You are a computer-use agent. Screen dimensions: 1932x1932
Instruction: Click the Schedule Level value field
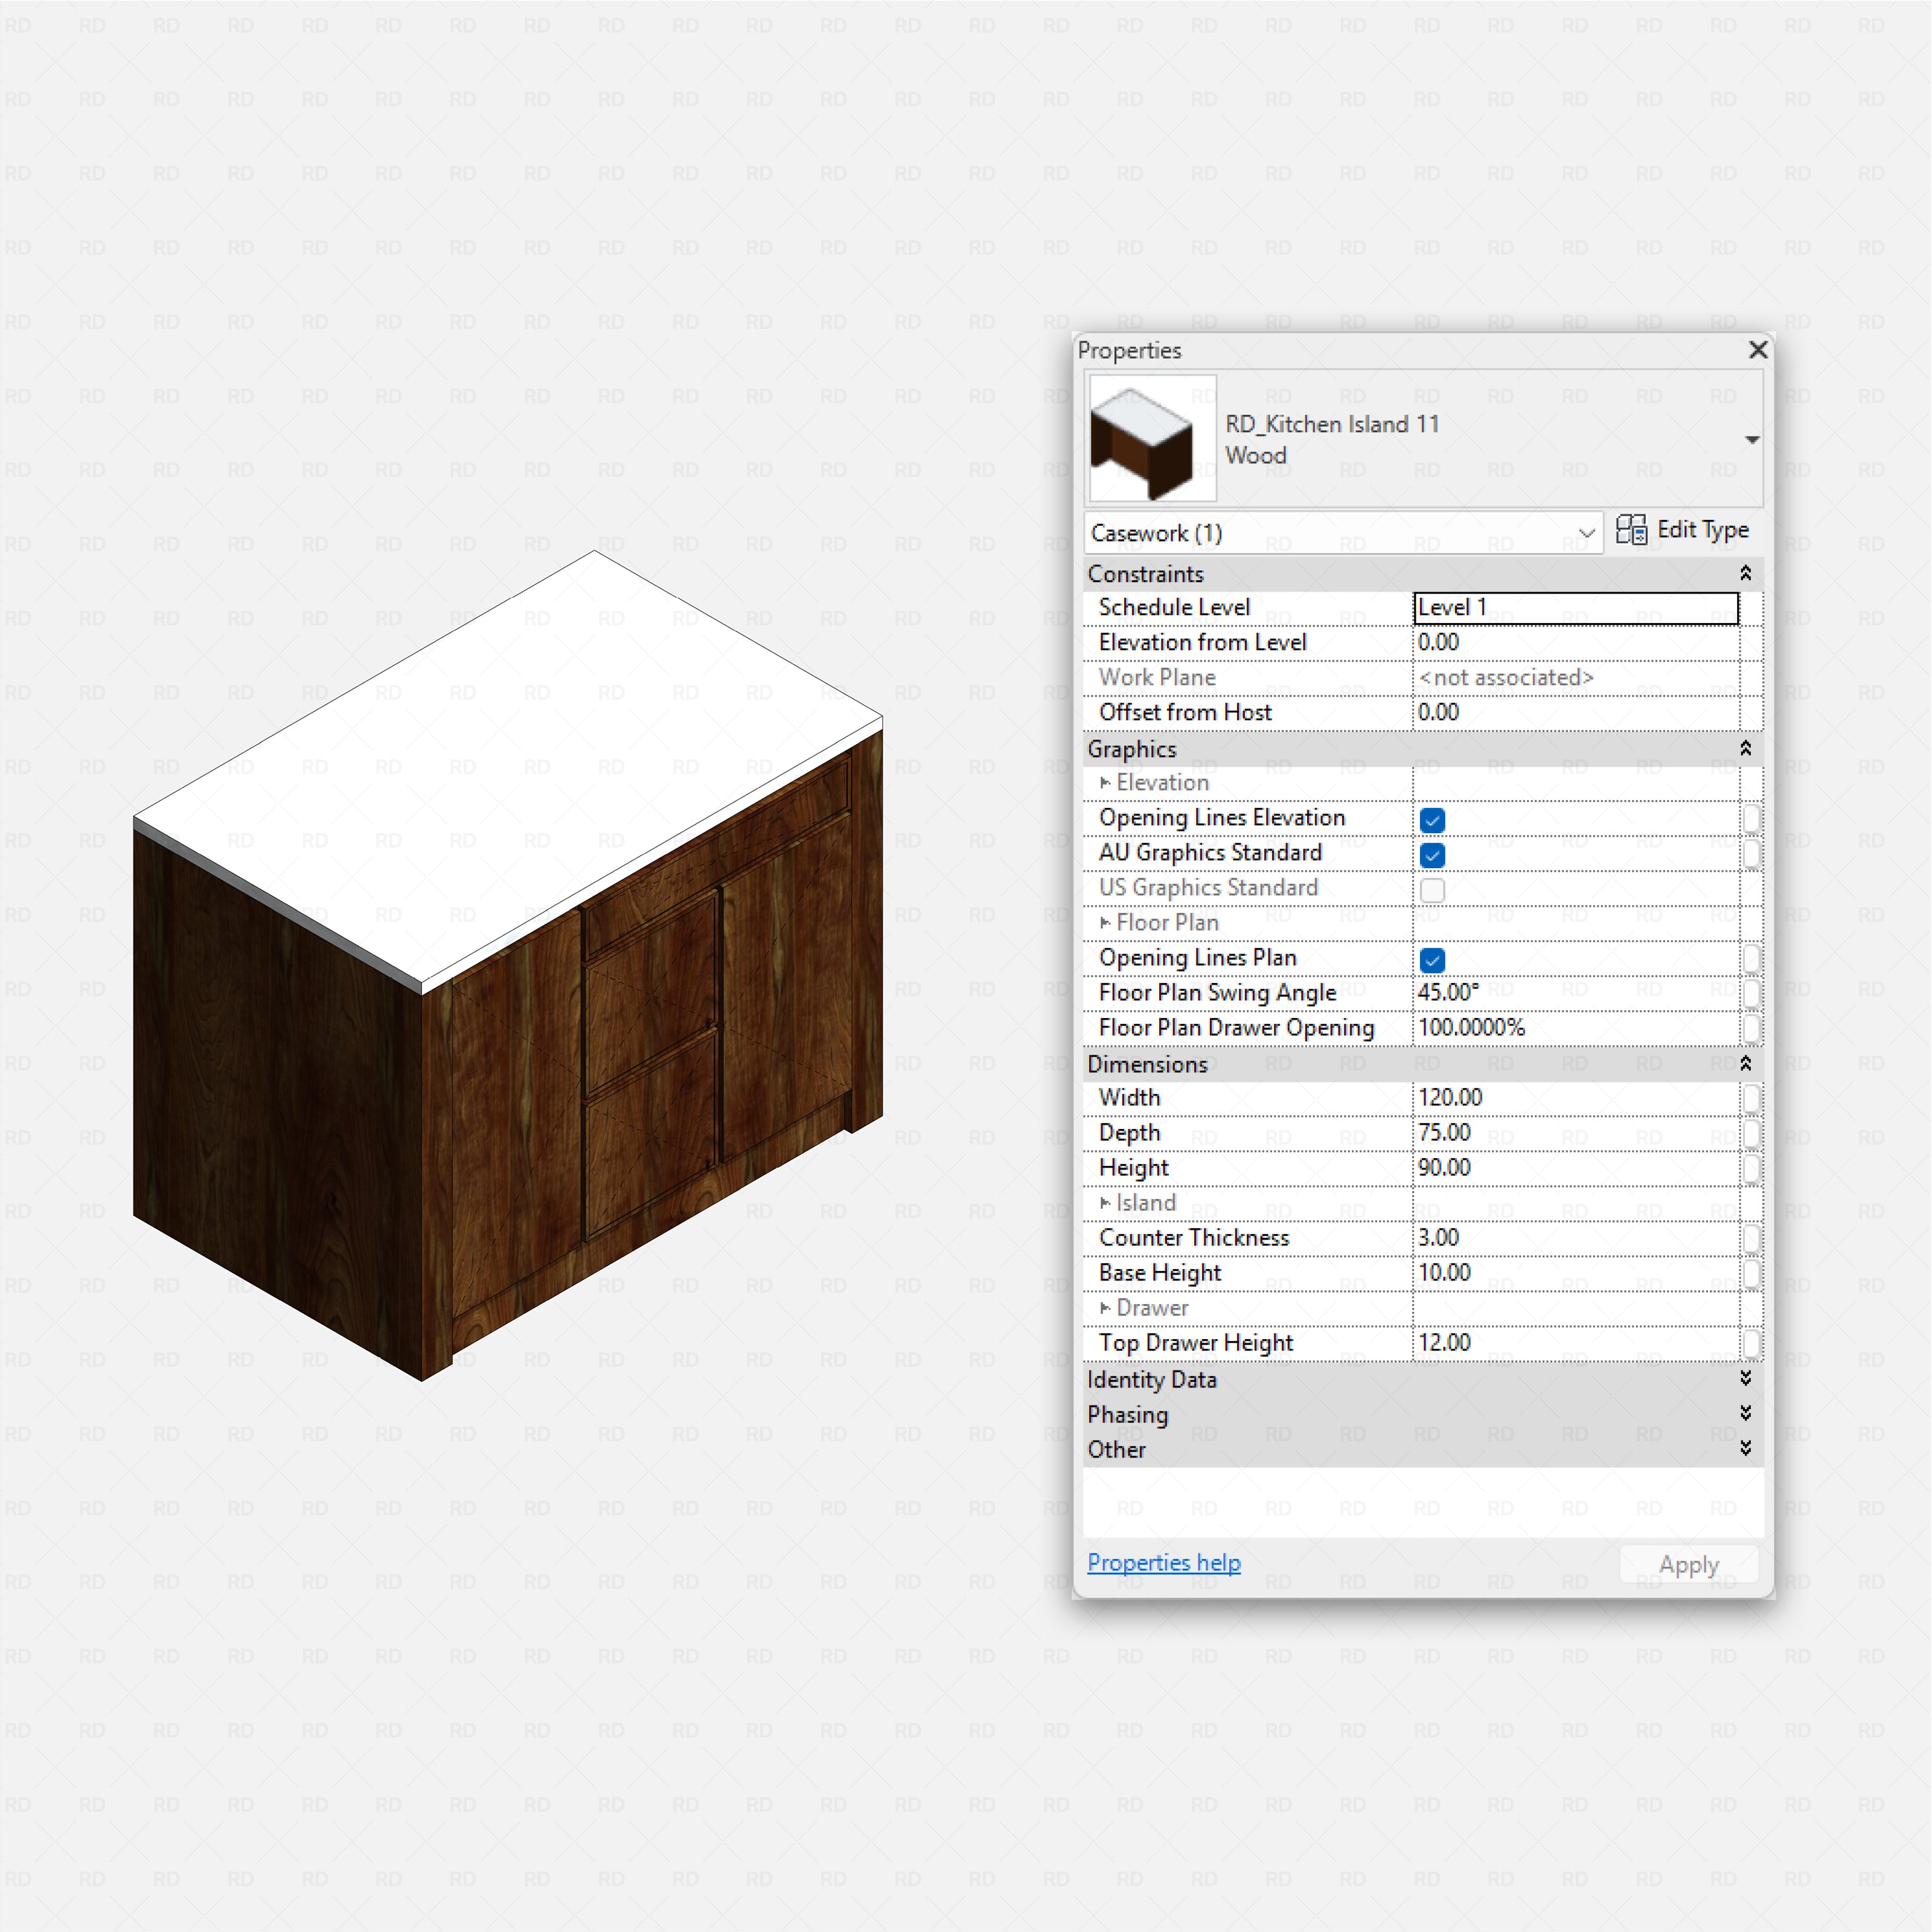[x=1575, y=606]
